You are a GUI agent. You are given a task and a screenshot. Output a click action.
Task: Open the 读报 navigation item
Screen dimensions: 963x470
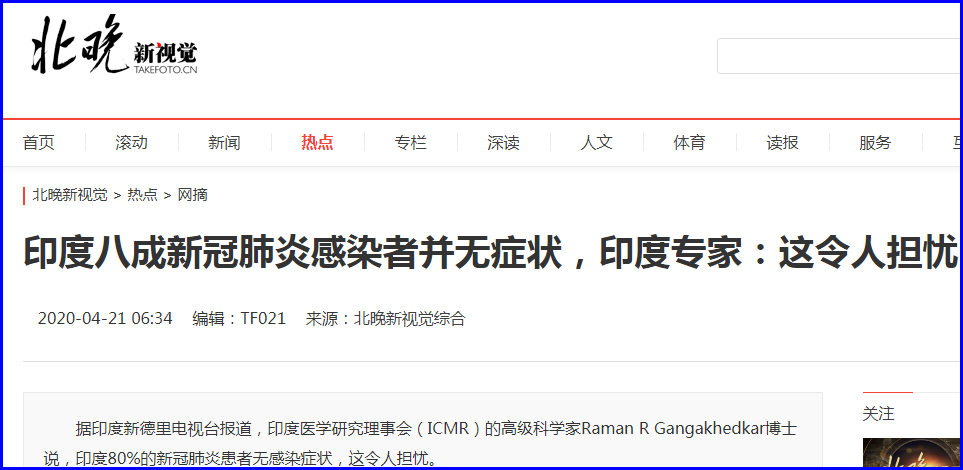[782, 143]
